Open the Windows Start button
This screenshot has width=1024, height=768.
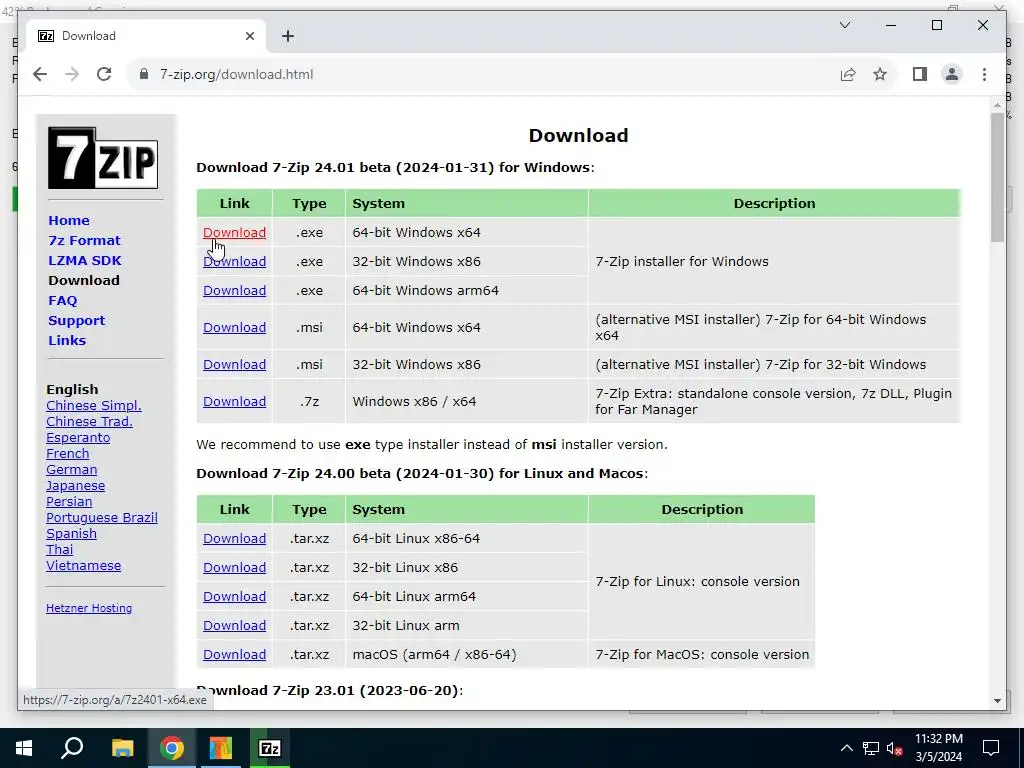[24, 748]
